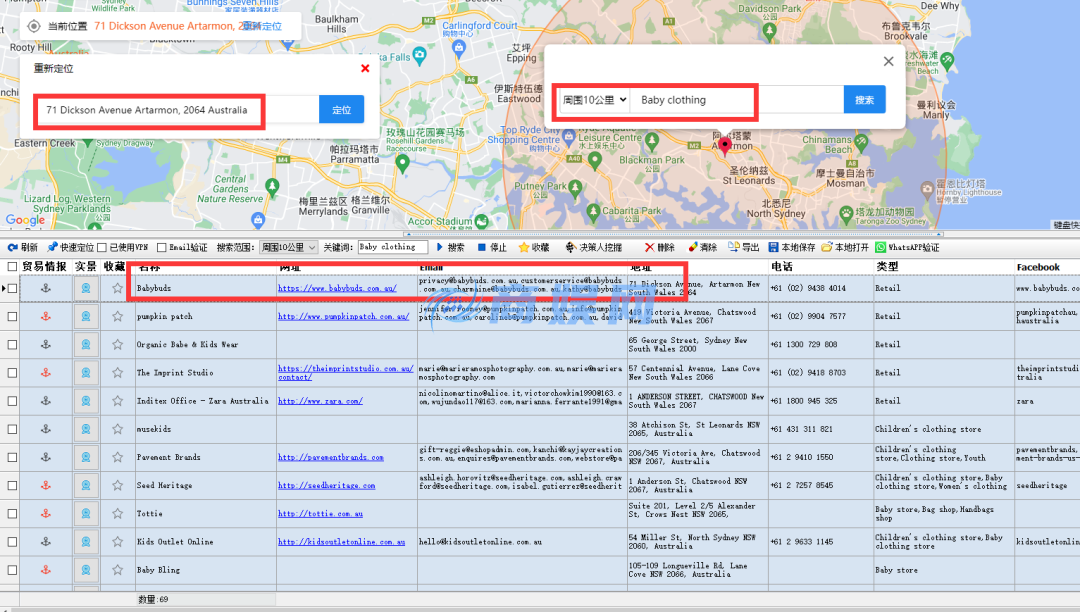
Task: Enable the 已使用VPN checkbox
Action: coord(102,248)
